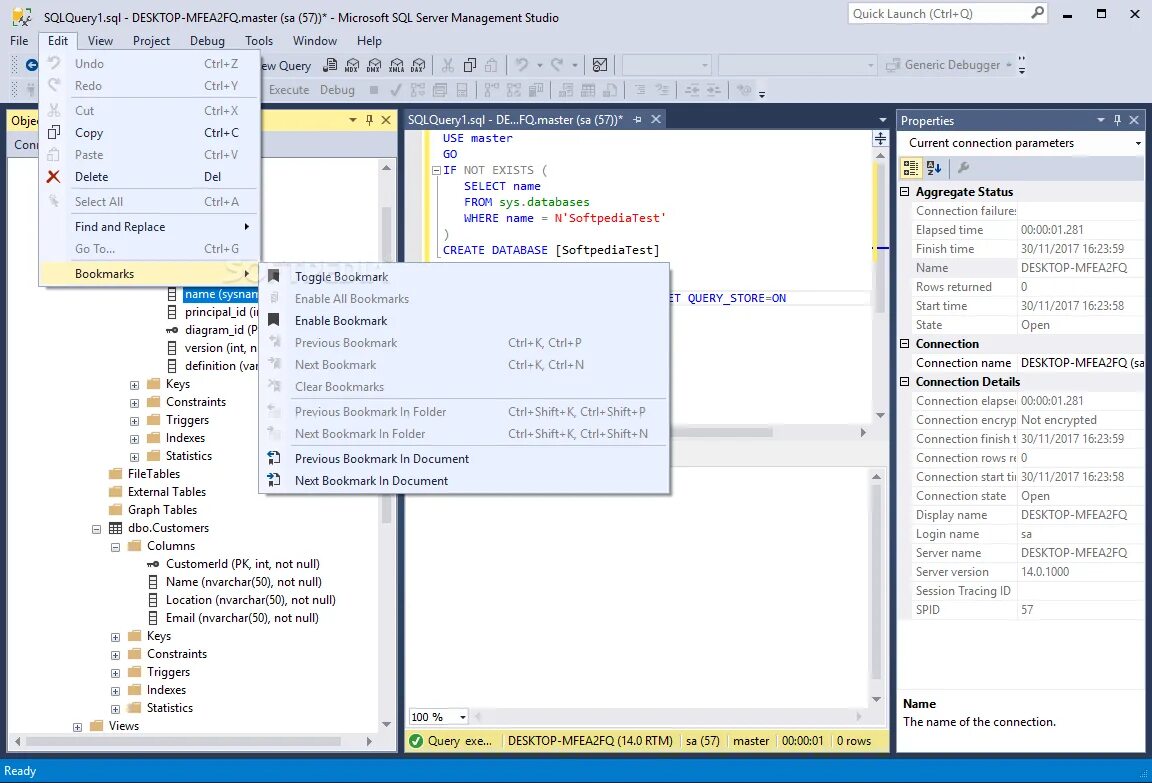This screenshot has height=783, width=1152.
Task: Click the Categorized view icon in Properties
Action: [910, 167]
